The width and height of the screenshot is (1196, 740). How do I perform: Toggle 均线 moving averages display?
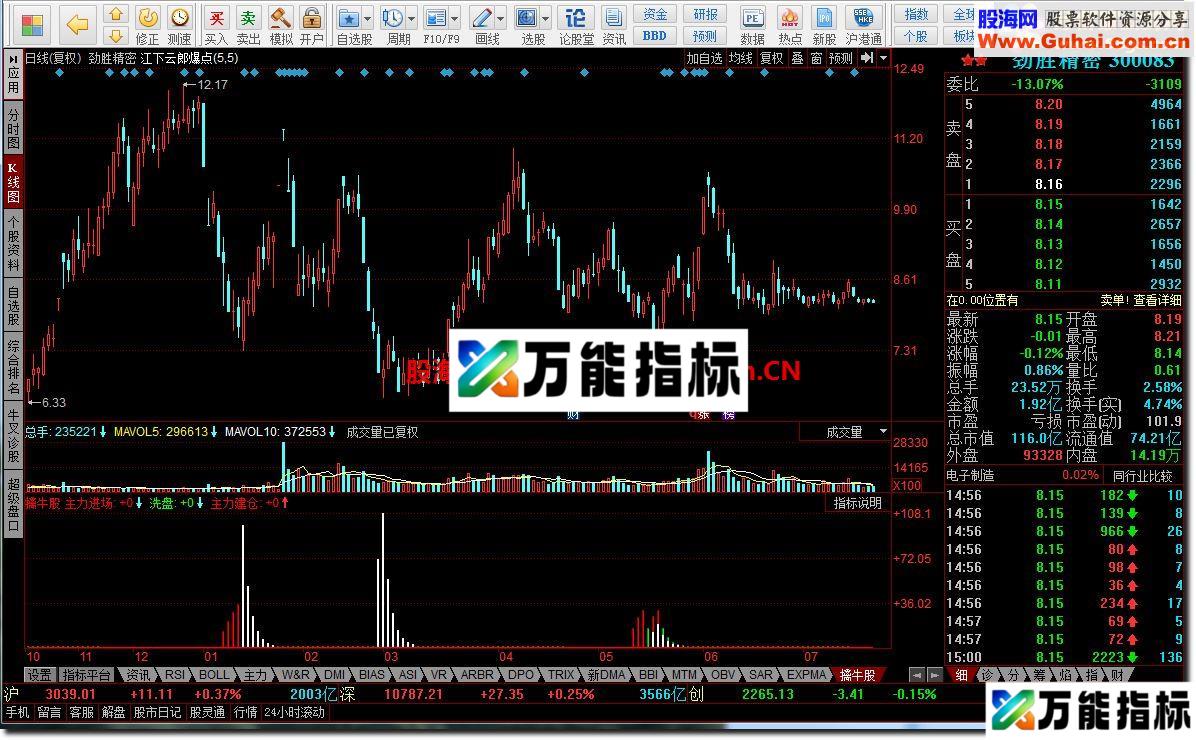[x=740, y=58]
